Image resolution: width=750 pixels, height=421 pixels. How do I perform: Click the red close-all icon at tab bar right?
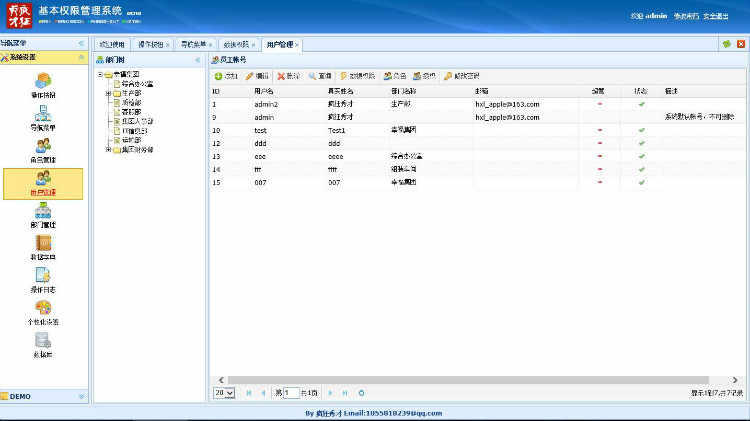pyautogui.click(x=741, y=44)
